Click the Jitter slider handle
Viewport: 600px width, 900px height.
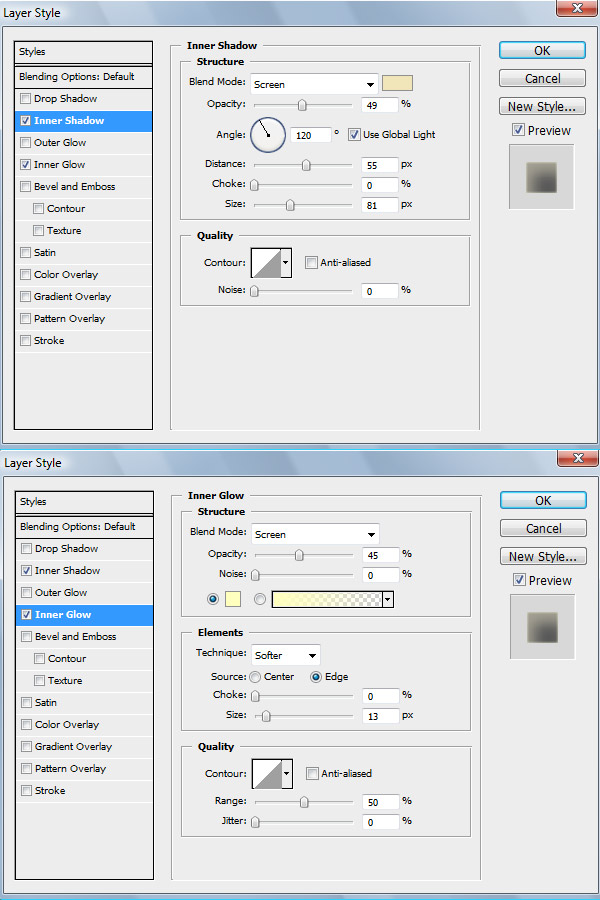coord(256,822)
